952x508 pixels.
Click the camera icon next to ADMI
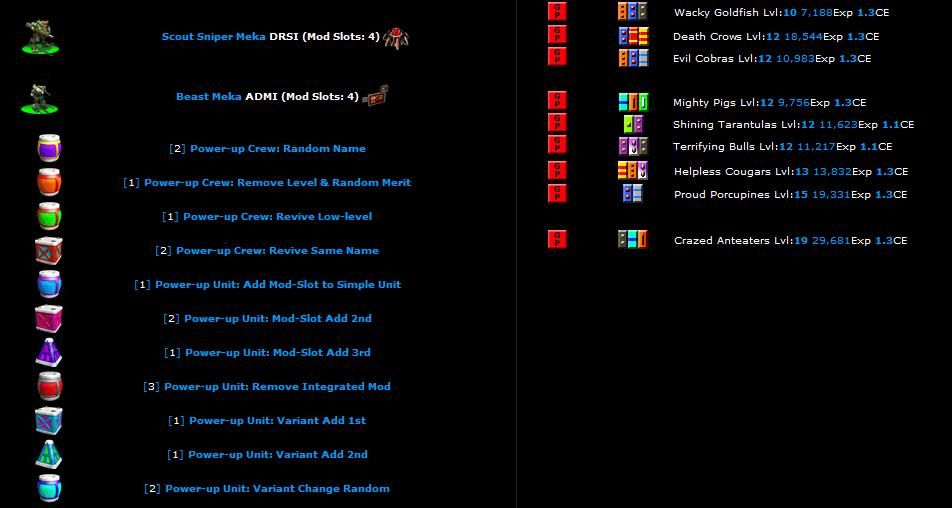(375, 97)
